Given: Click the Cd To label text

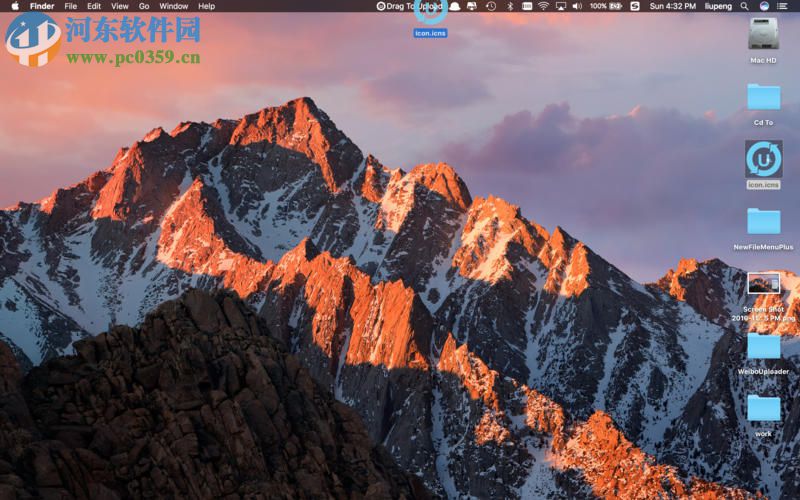Looking at the screenshot, I should click(x=763, y=122).
